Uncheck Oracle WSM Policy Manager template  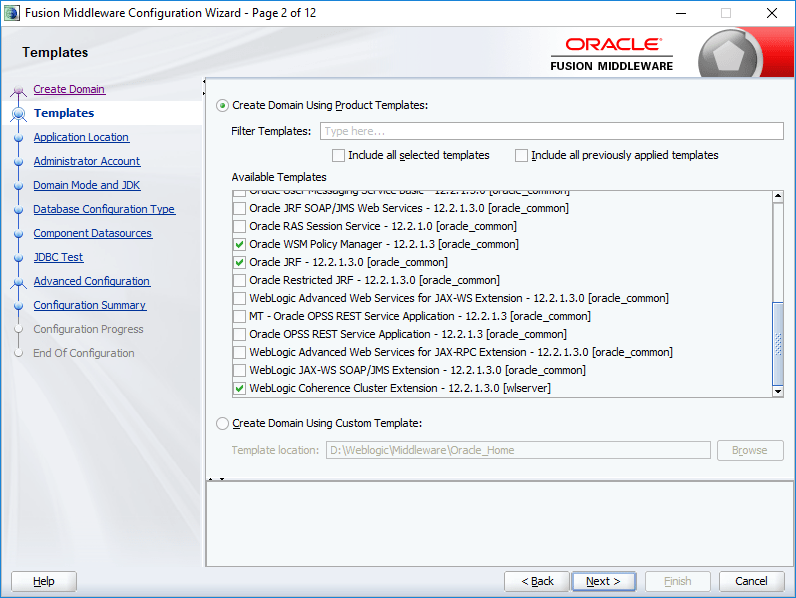click(x=240, y=244)
